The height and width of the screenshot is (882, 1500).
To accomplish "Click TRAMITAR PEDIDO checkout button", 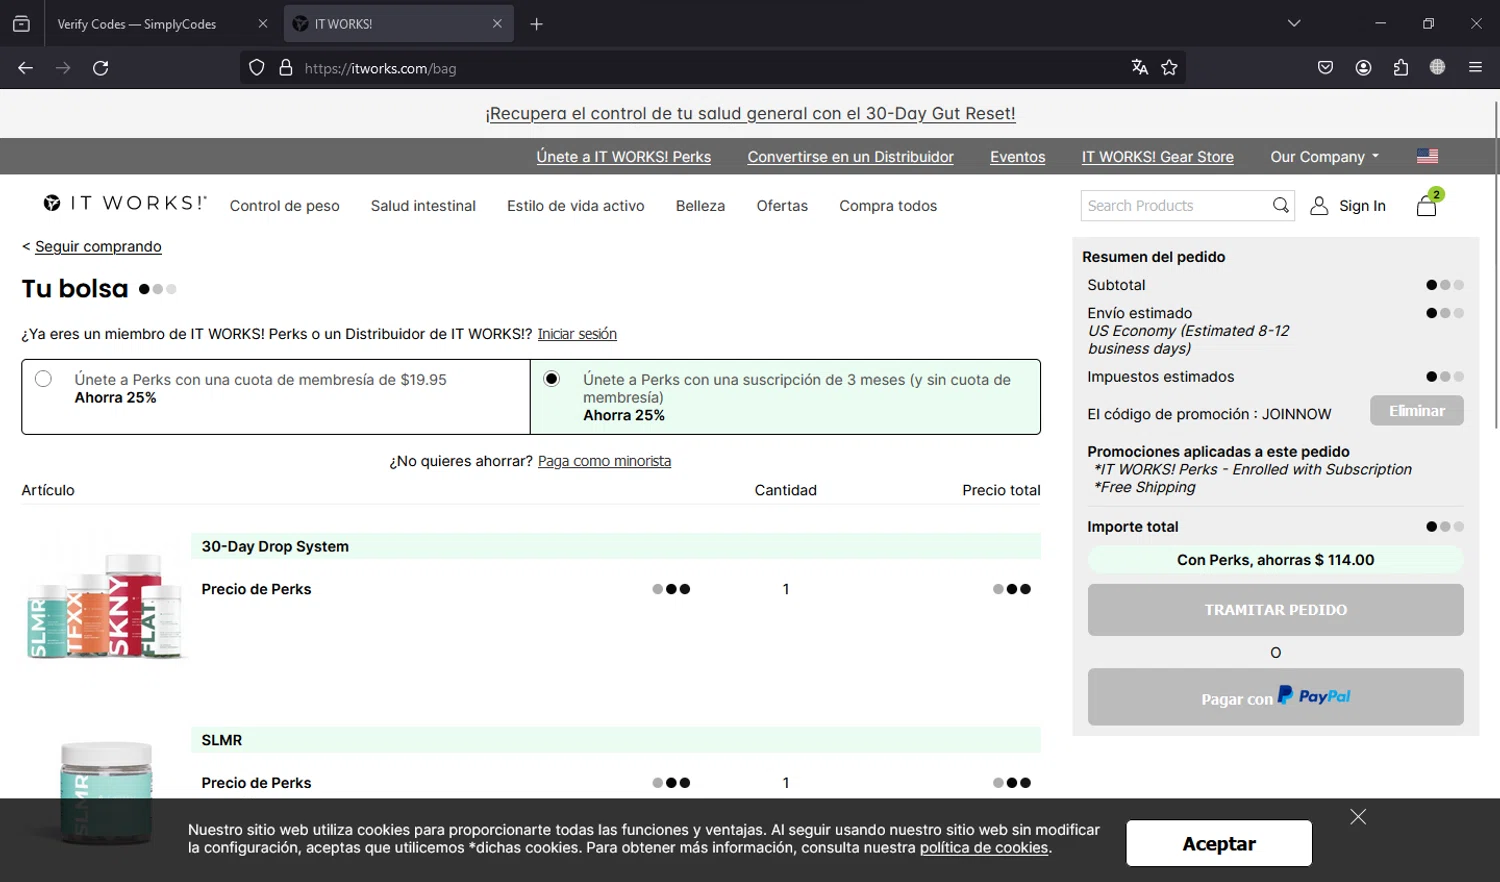I will point(1275,610).
